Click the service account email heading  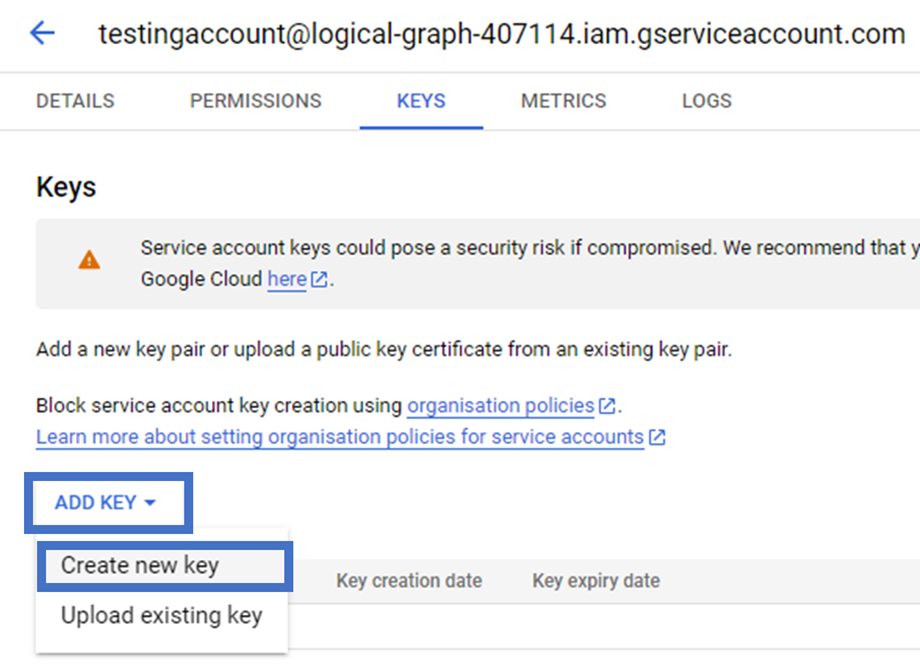pyautogui.click(x=508, y=34)
